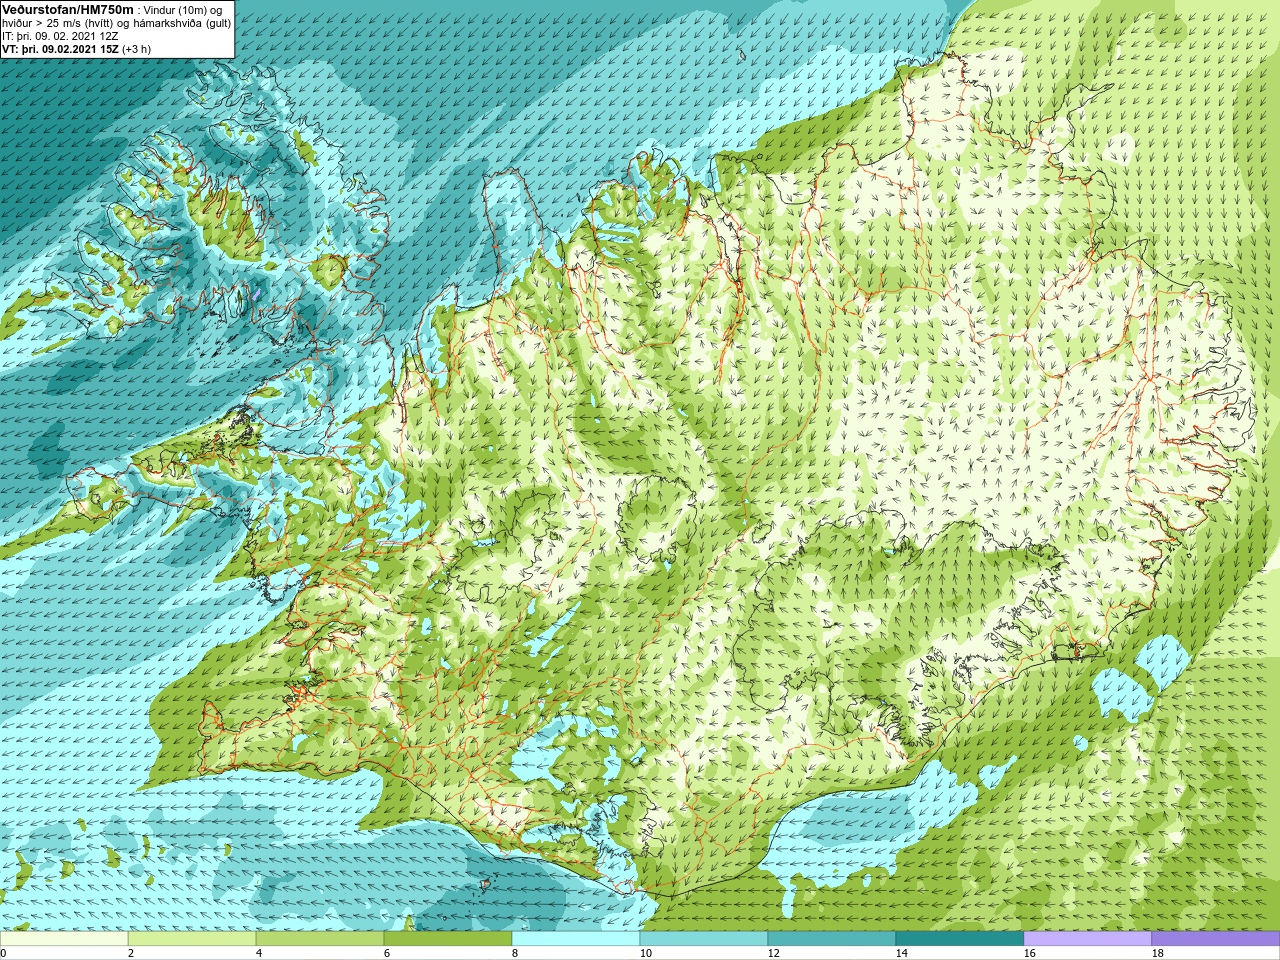This screenshot has width=1280, height=960.
Task: Click the 'Vindur (10m) og' header text
Action: [x=184, y=10]
